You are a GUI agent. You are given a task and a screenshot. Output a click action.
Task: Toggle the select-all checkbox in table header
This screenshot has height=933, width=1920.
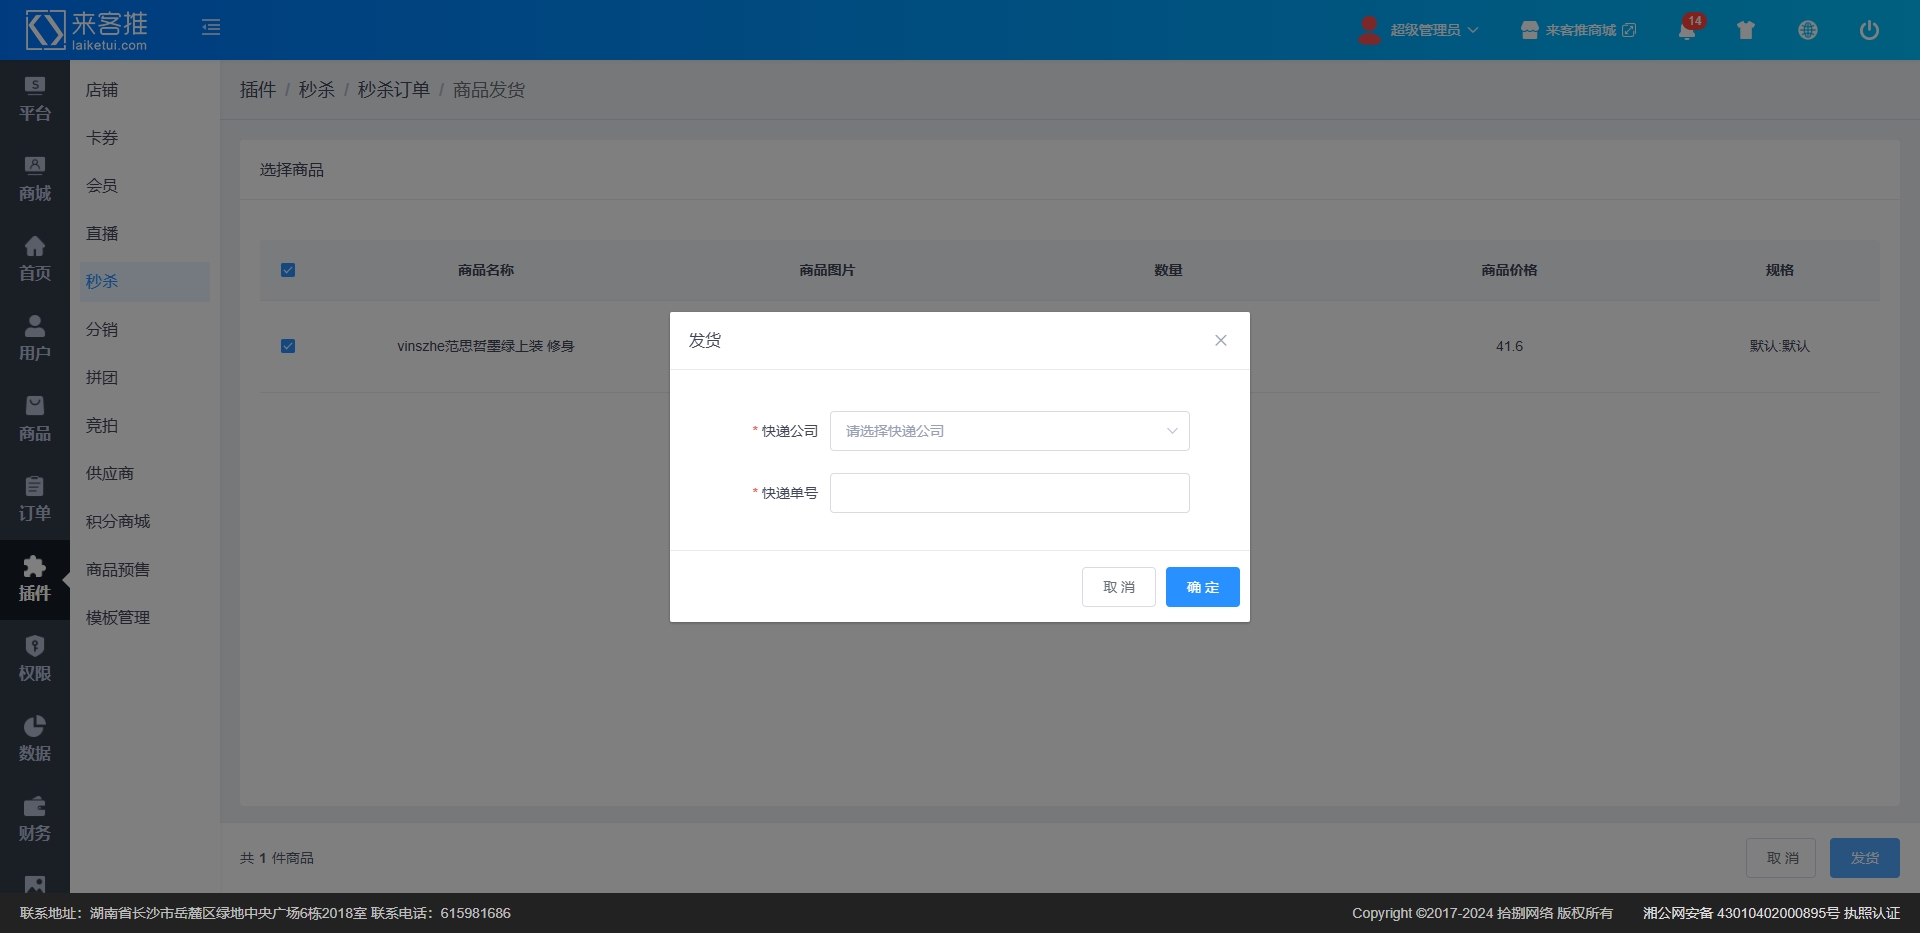(288, 270)
